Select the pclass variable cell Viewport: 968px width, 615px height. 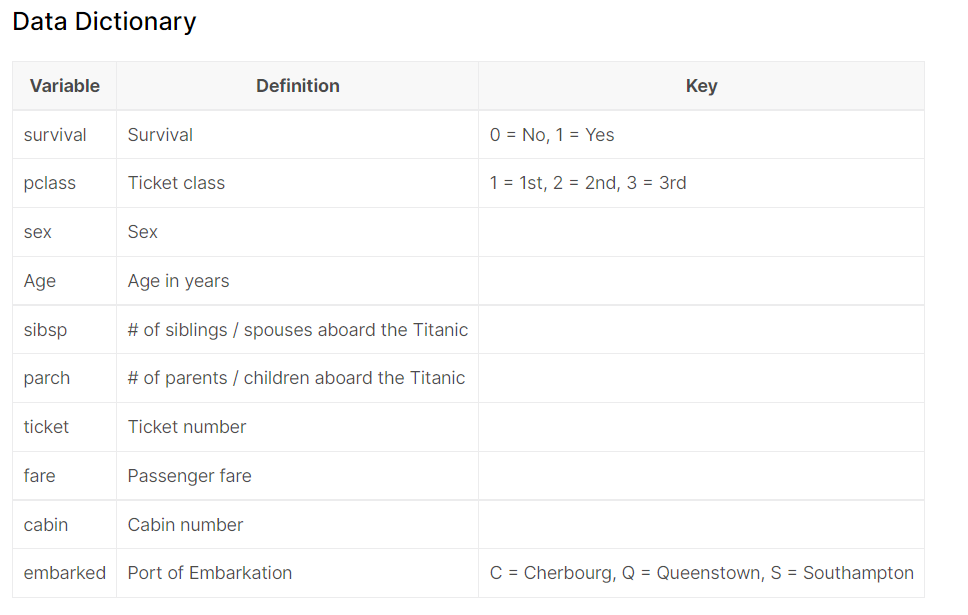[x=50, y=183]
